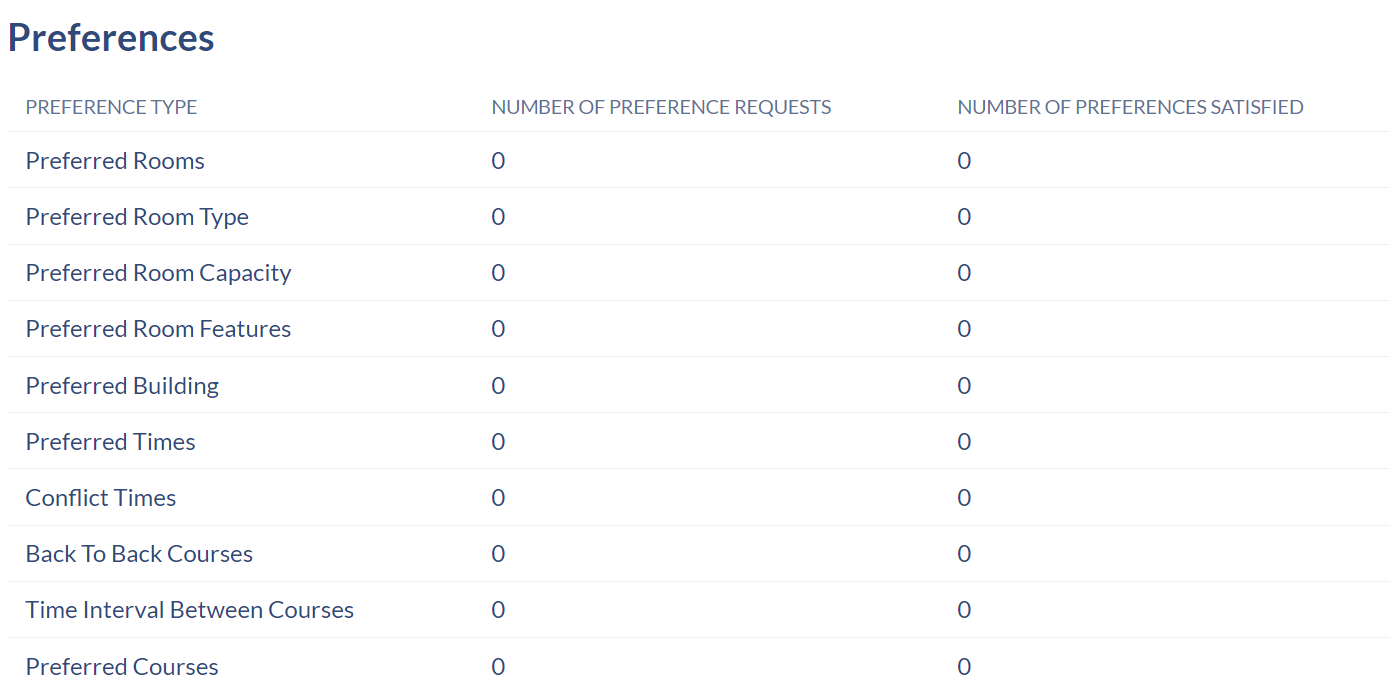This screenshot has width=1390, height=691.
Task: Select the Preferred Room Features row label
Action: point(158,329)
